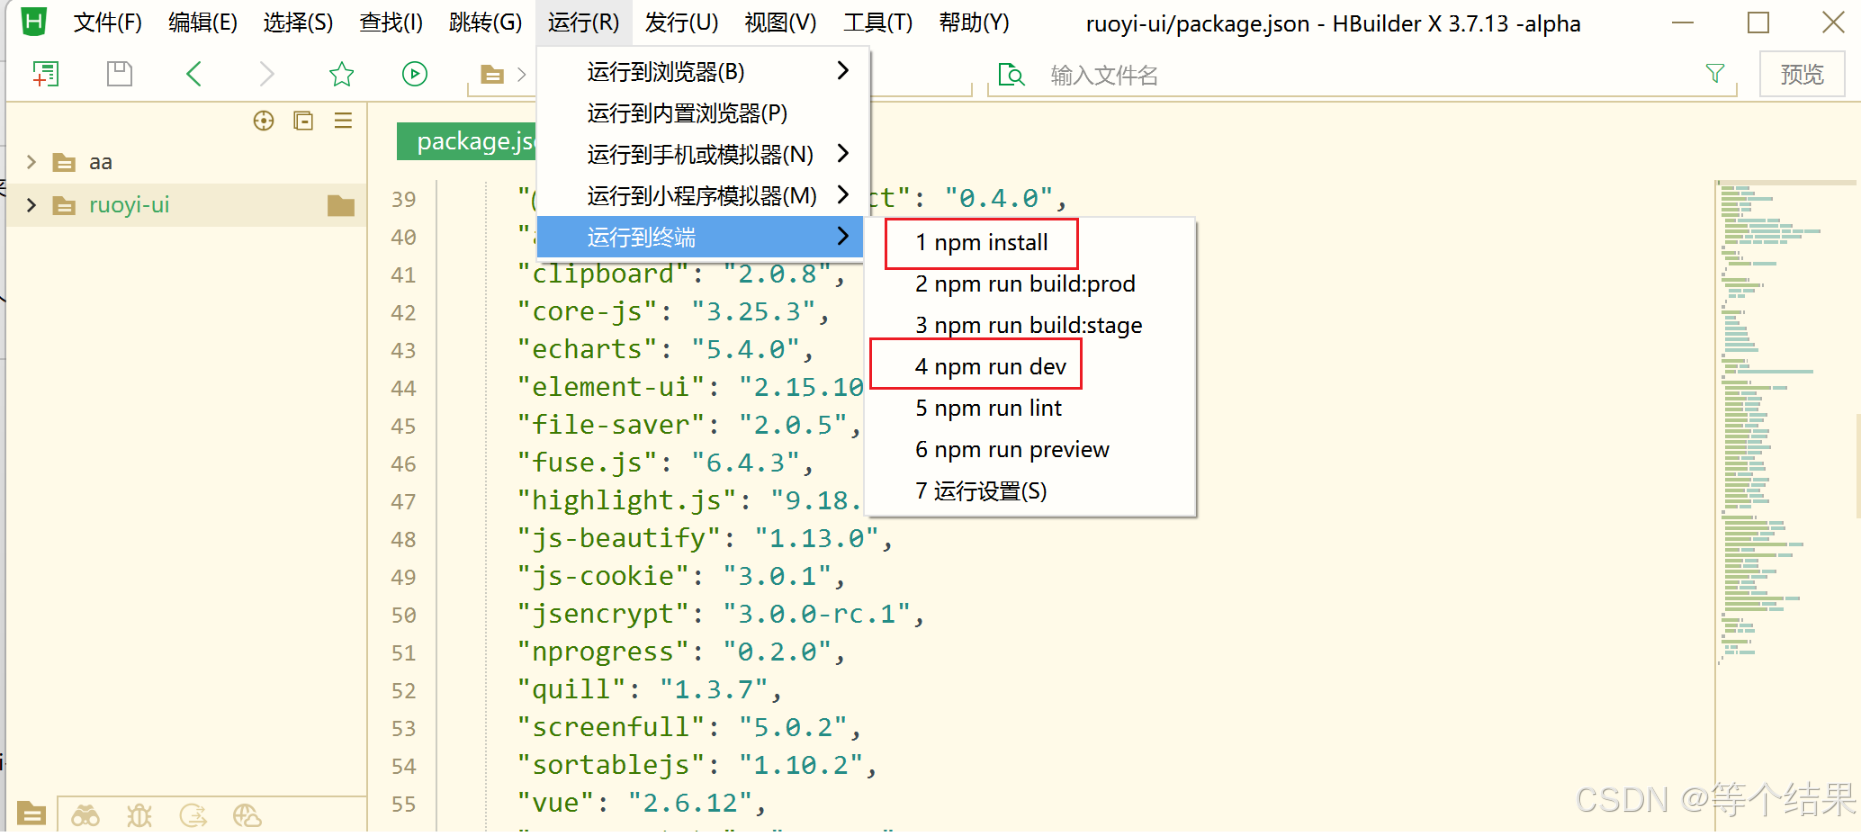Click the folder icon right of ruoyi-ui

point(341,205)
